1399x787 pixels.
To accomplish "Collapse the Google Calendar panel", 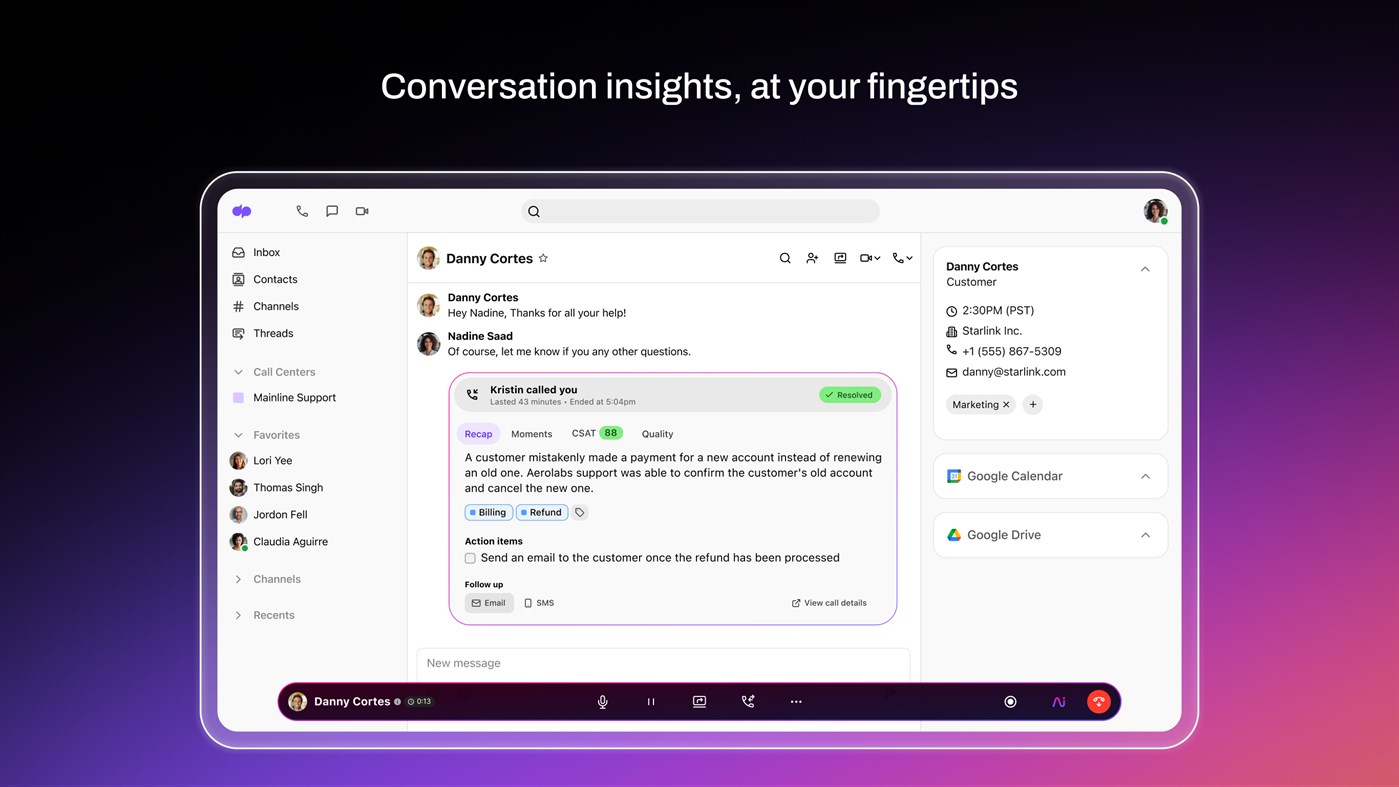I will pos(1144,476).
